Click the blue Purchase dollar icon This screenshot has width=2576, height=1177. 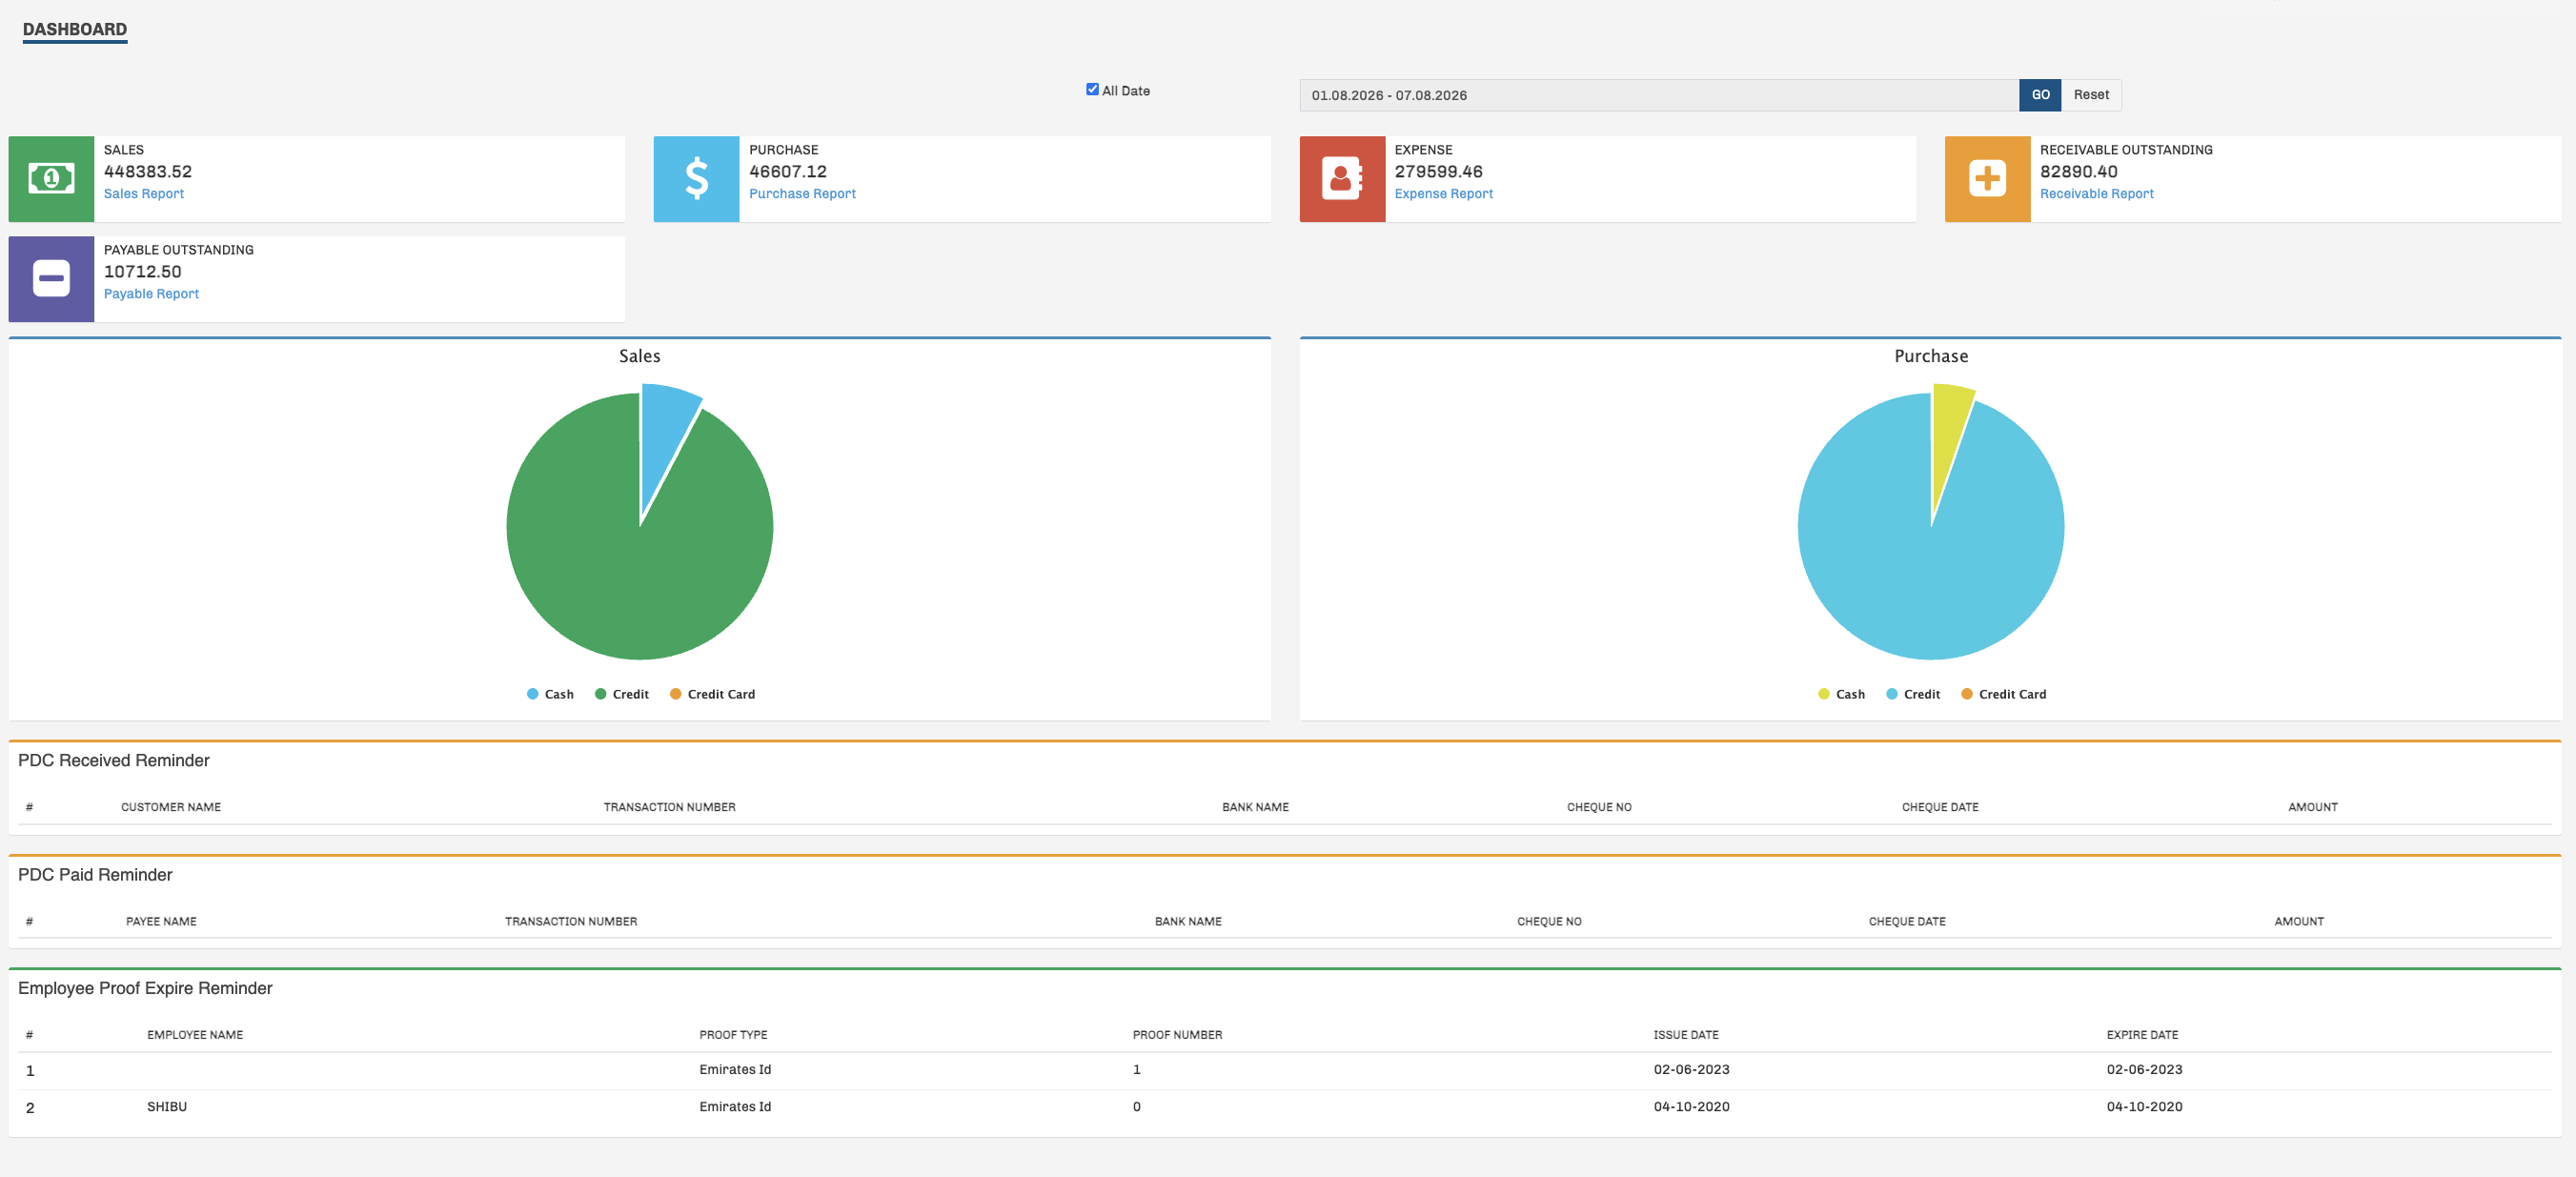(696, 179)
